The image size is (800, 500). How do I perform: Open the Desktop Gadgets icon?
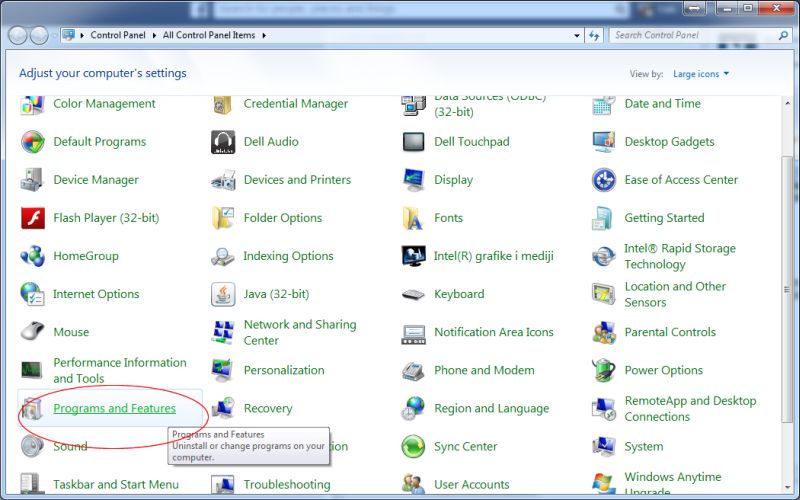coord(604,142)
